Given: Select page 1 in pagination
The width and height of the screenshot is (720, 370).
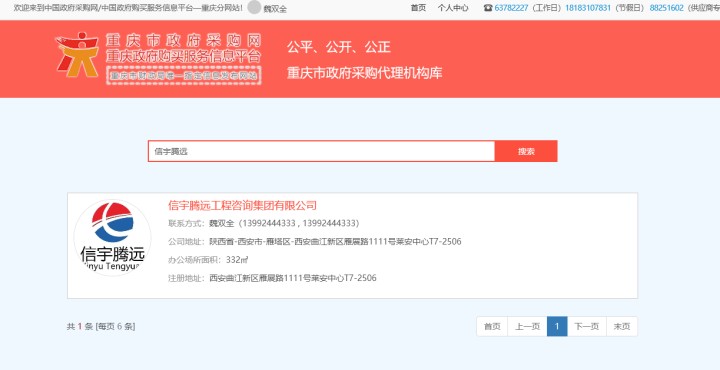Looking at the screenshot, I should click(x=557, y=326).
